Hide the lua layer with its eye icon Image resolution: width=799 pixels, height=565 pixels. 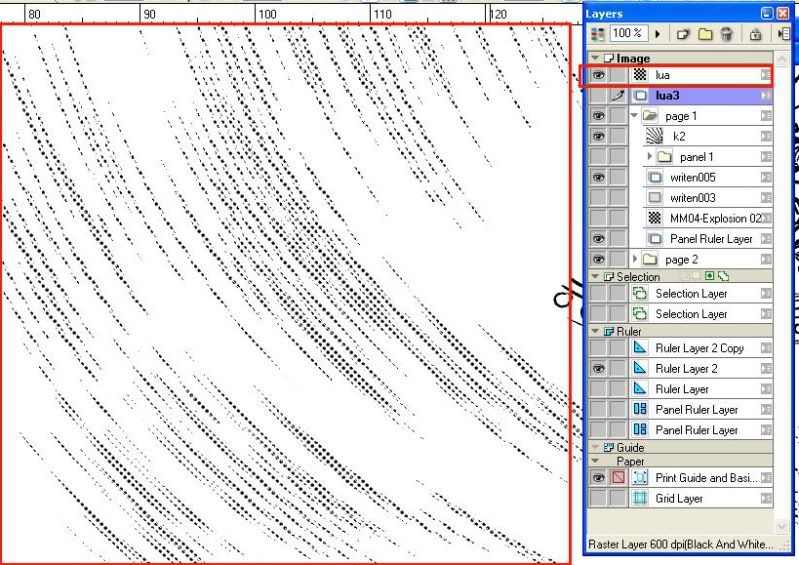pos(598,75)
